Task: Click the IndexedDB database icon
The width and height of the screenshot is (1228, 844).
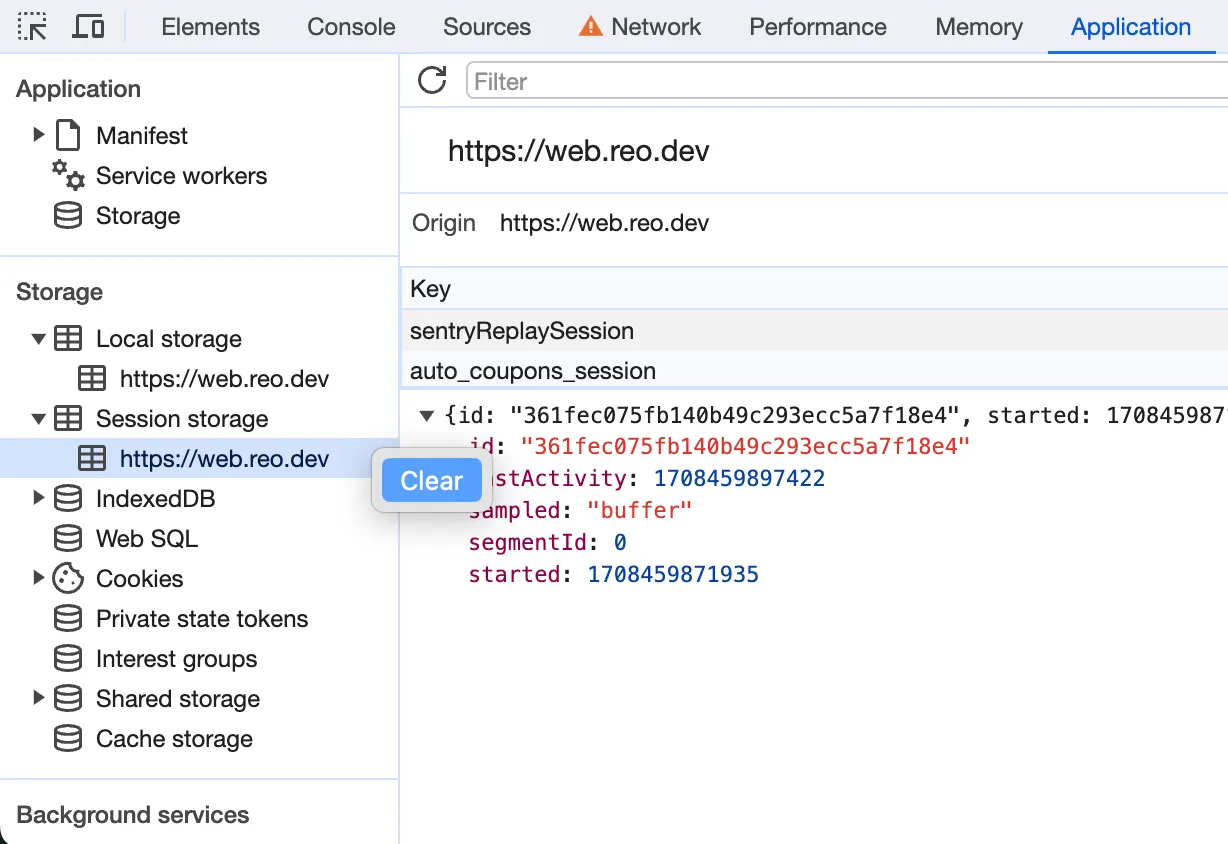Action: point(68,499)
